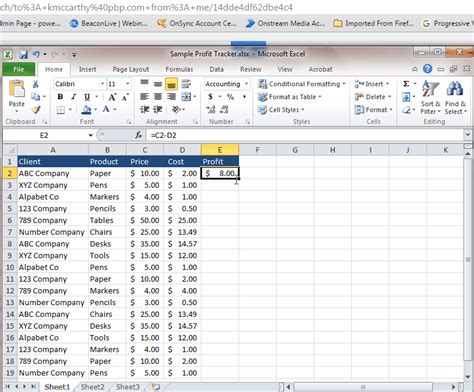Toggle Center text alignment
The width and height of the screenshot is (474, 392).
[158, 97]
